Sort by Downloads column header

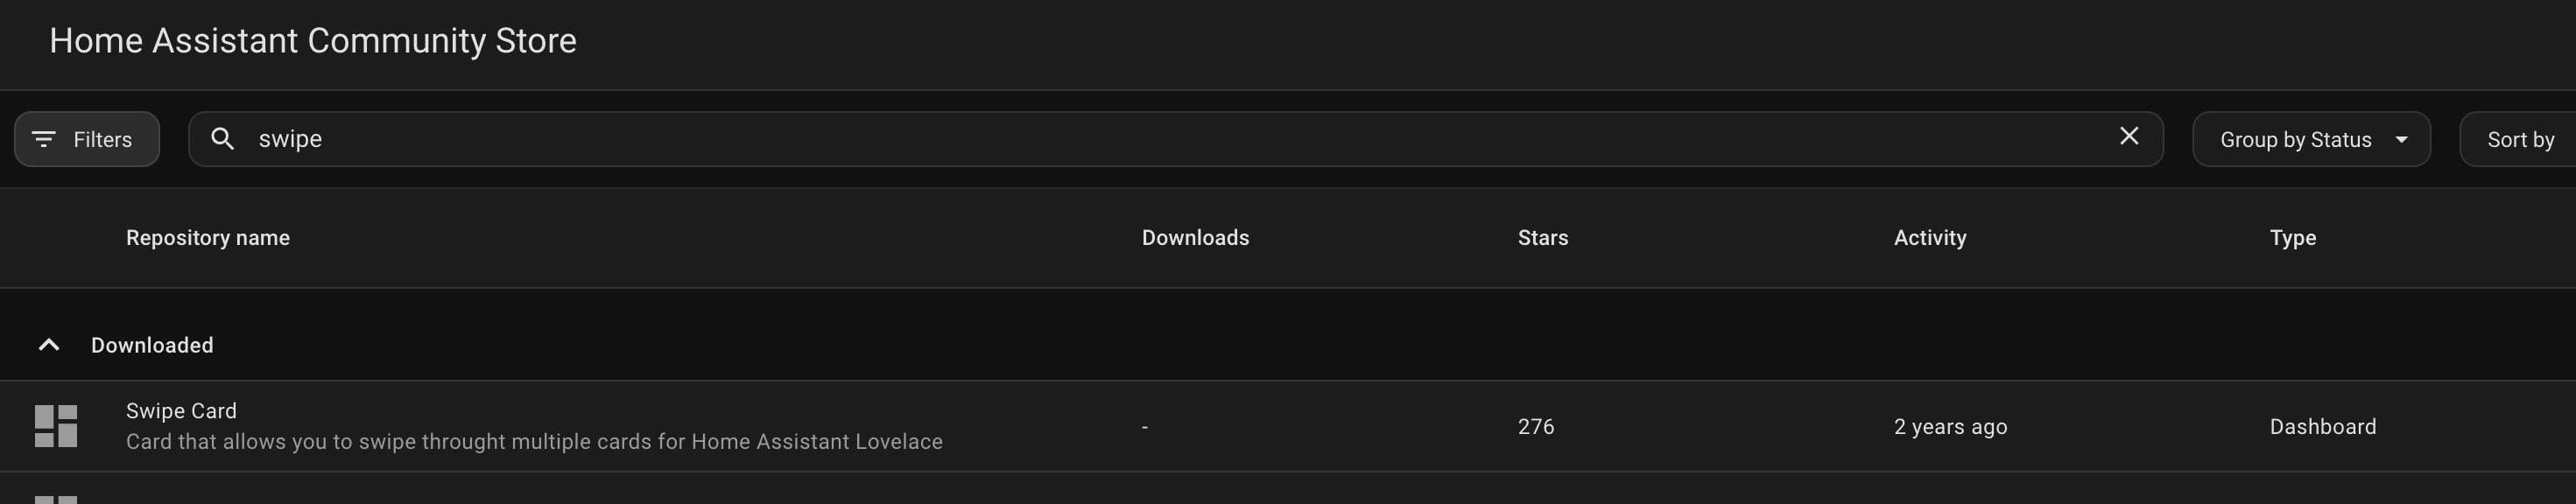pos(1195,238)
